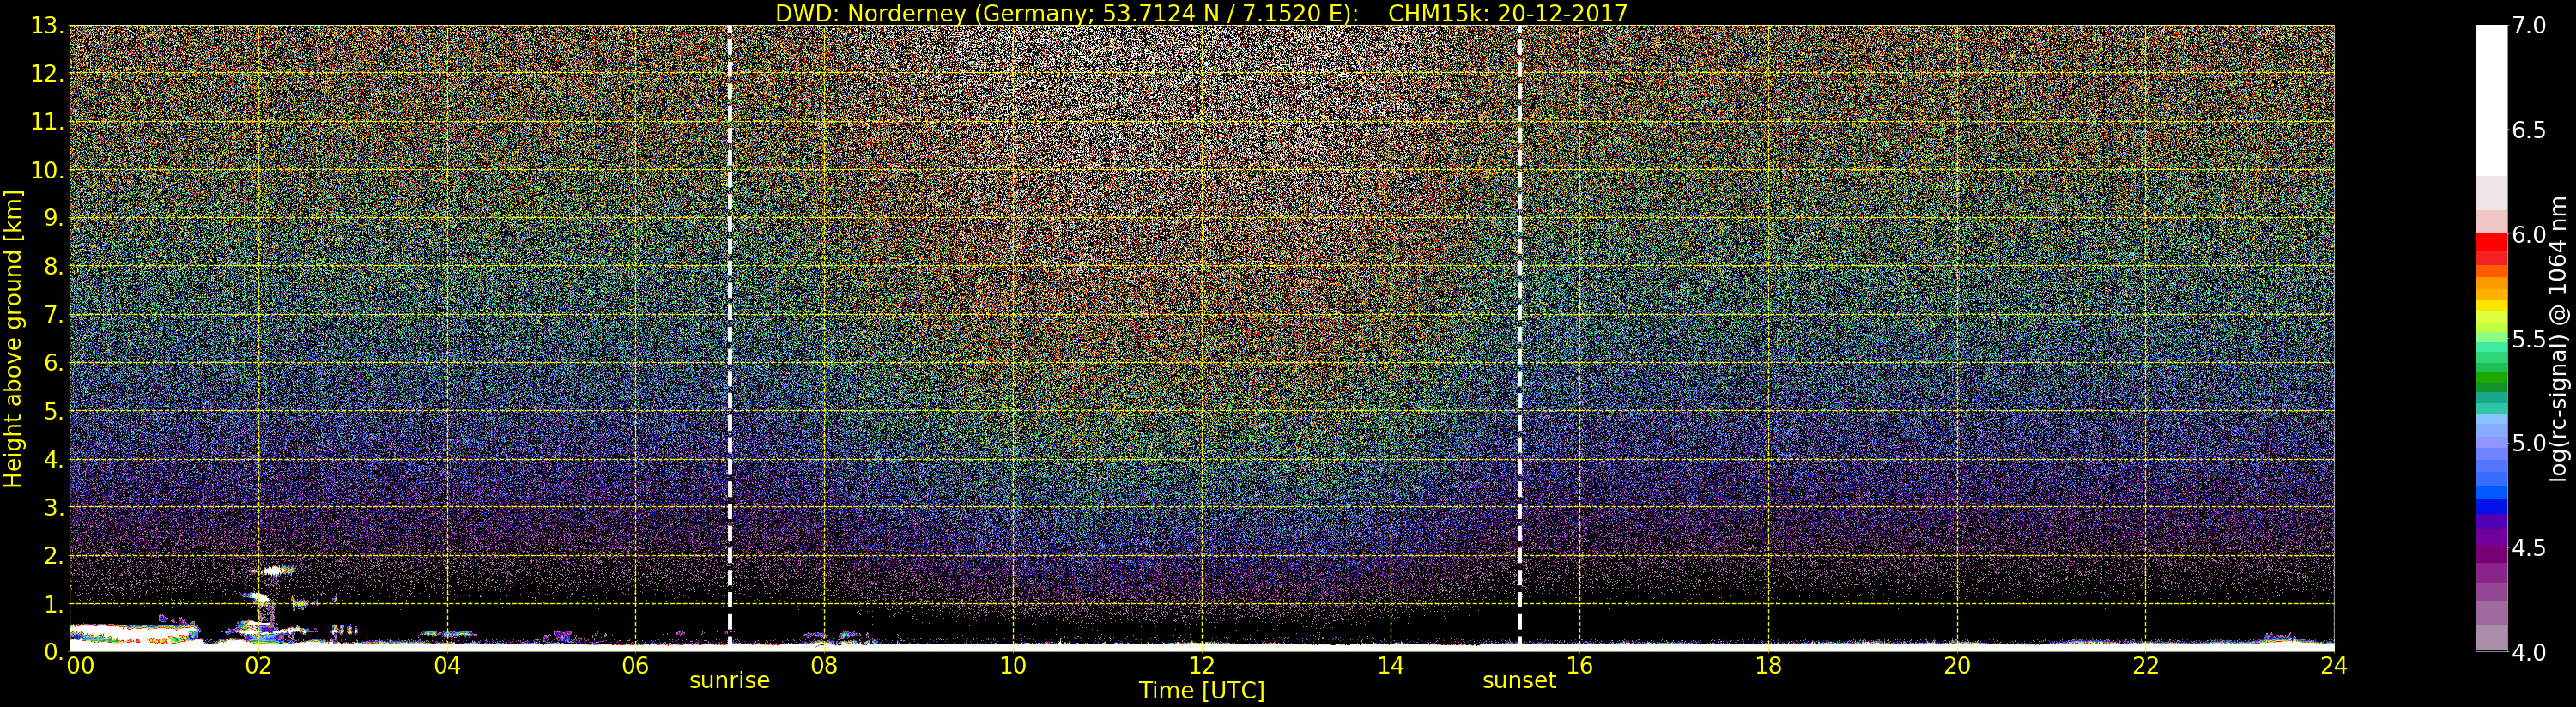Click the '9.' height tick label
2576x707 pixels.
coord(54,218)
